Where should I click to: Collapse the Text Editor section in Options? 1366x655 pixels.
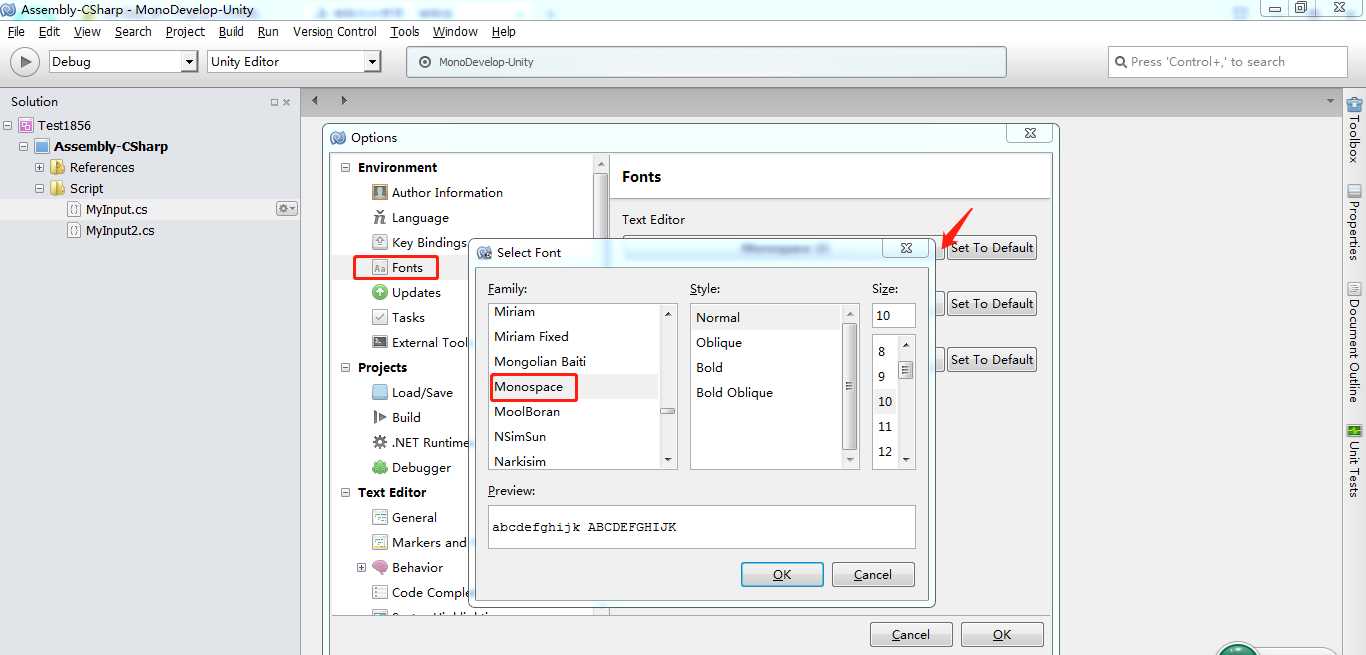tap(346, 492)
